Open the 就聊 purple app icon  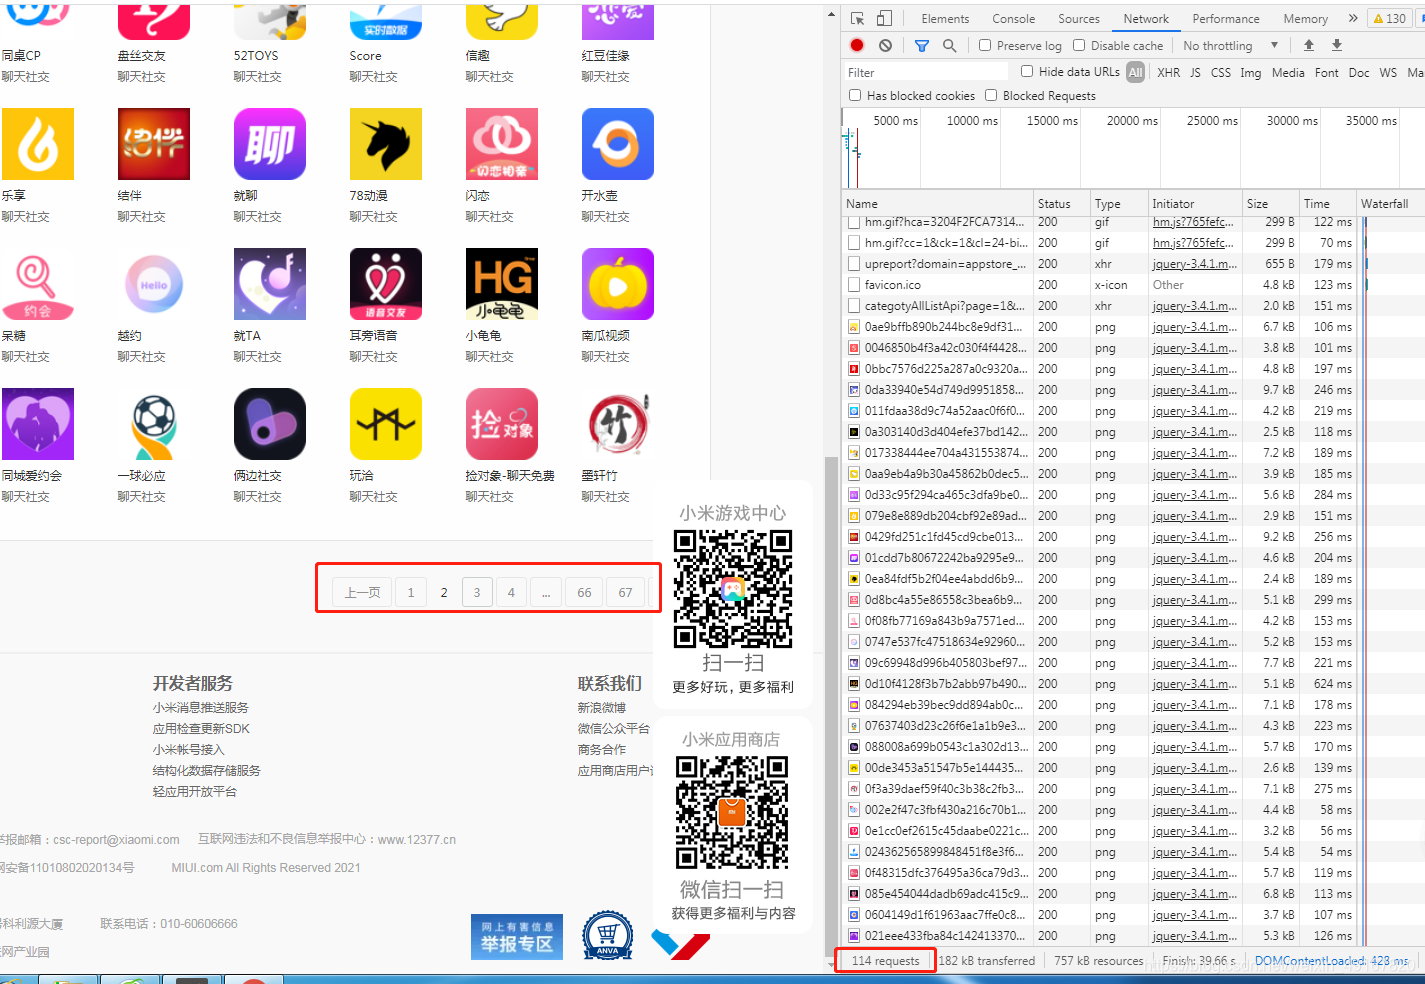270,144
